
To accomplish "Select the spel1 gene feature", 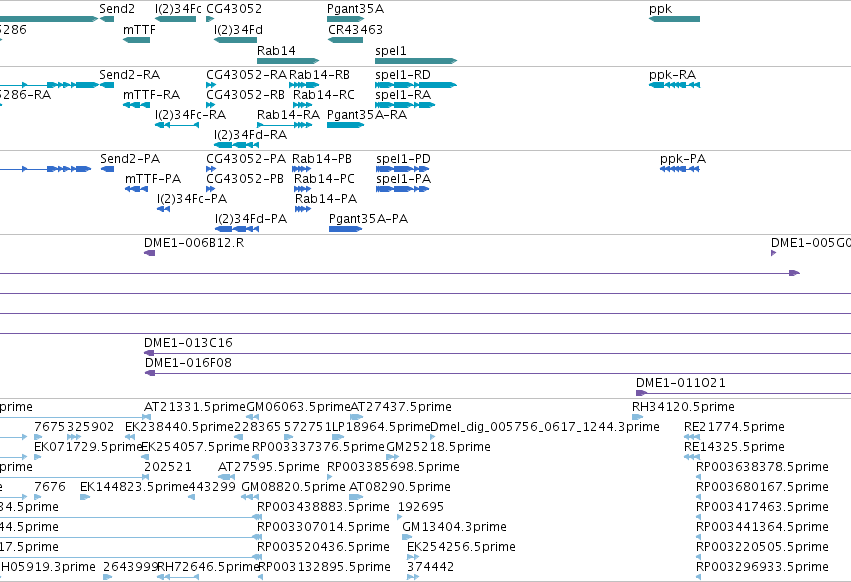I will tap(416, 61).
